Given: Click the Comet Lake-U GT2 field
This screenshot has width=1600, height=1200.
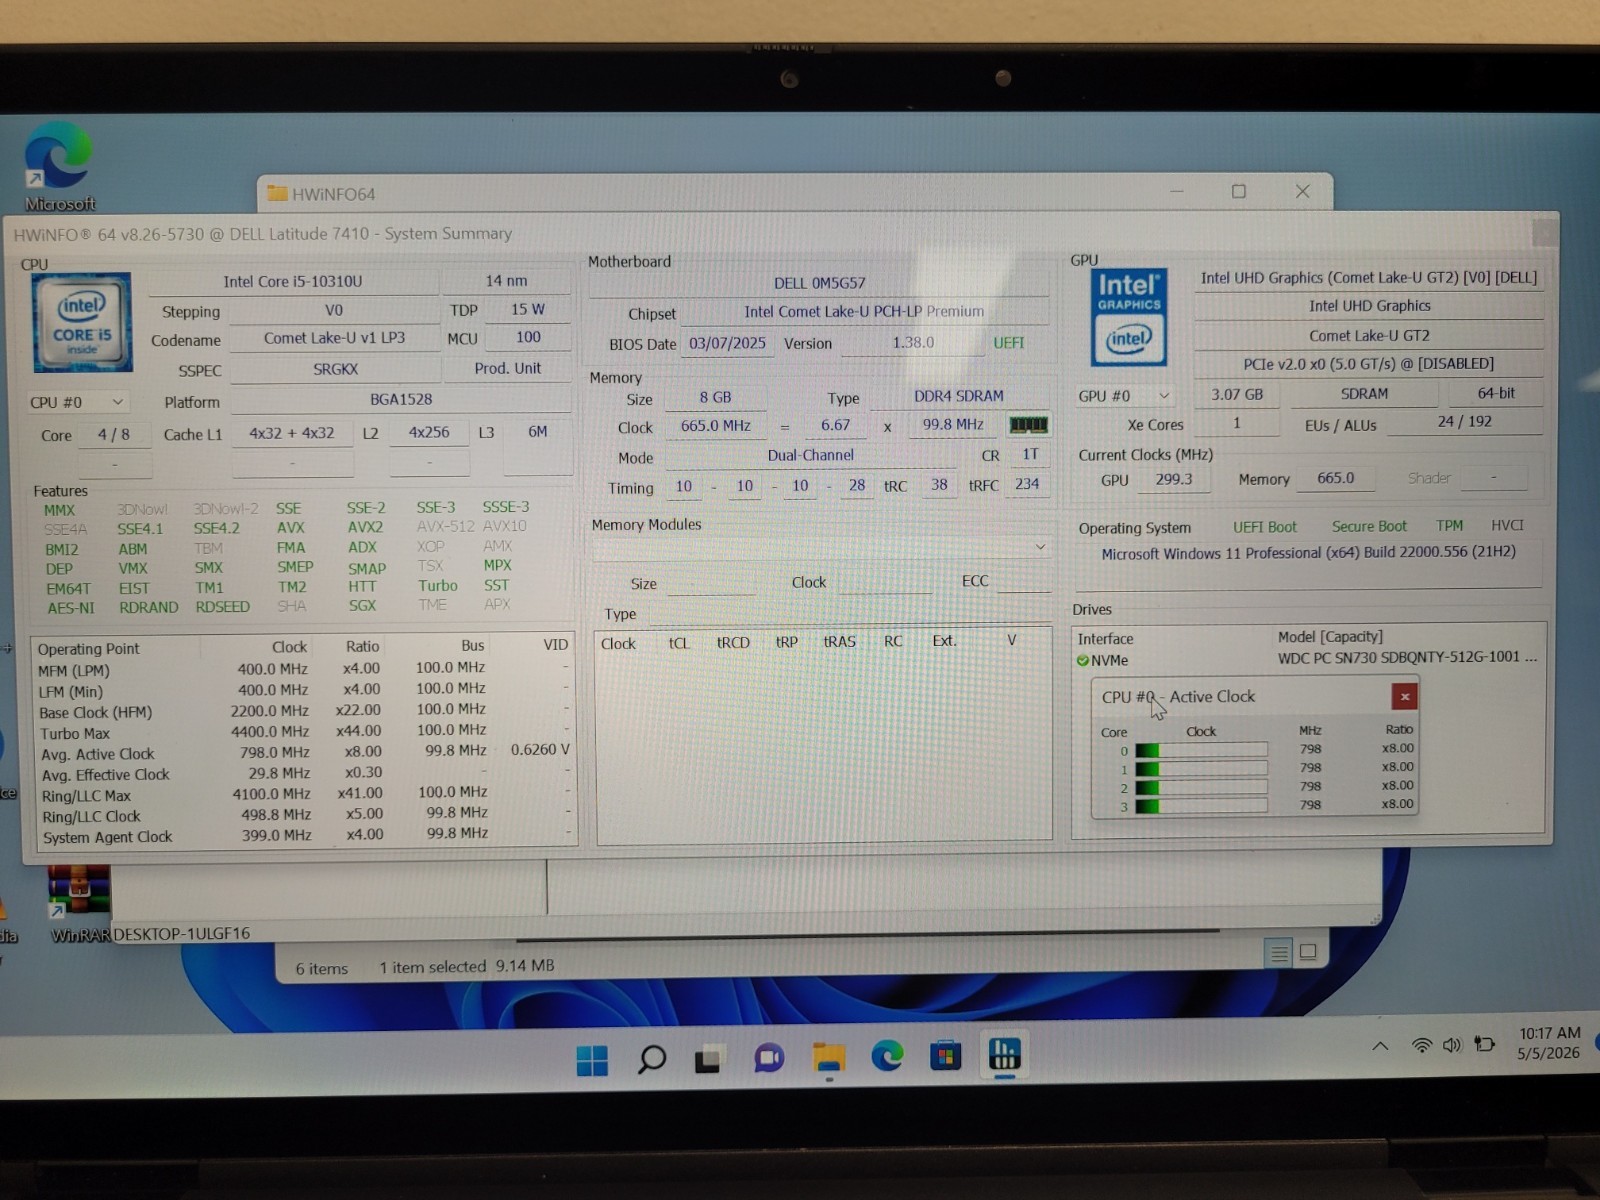Looking at the screenshot, I should [1369, 335].
